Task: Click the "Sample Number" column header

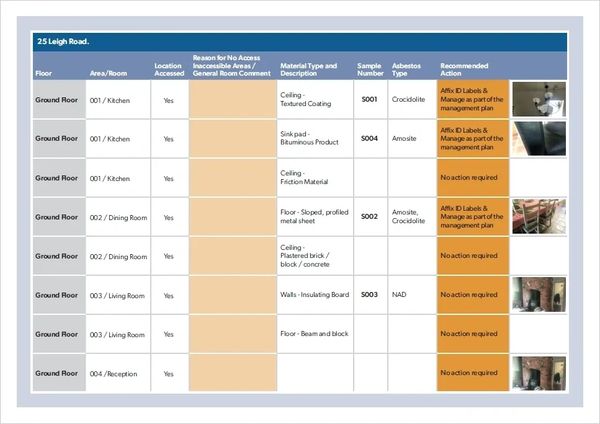Action: click(x=370, y=69)
